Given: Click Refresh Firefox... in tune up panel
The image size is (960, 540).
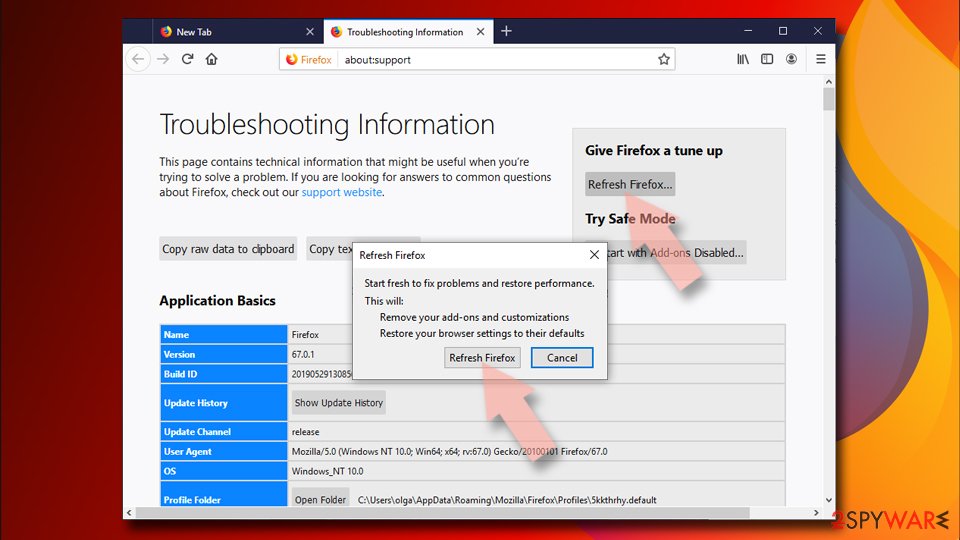Looking at the screenshot, I should coord(630,184).
